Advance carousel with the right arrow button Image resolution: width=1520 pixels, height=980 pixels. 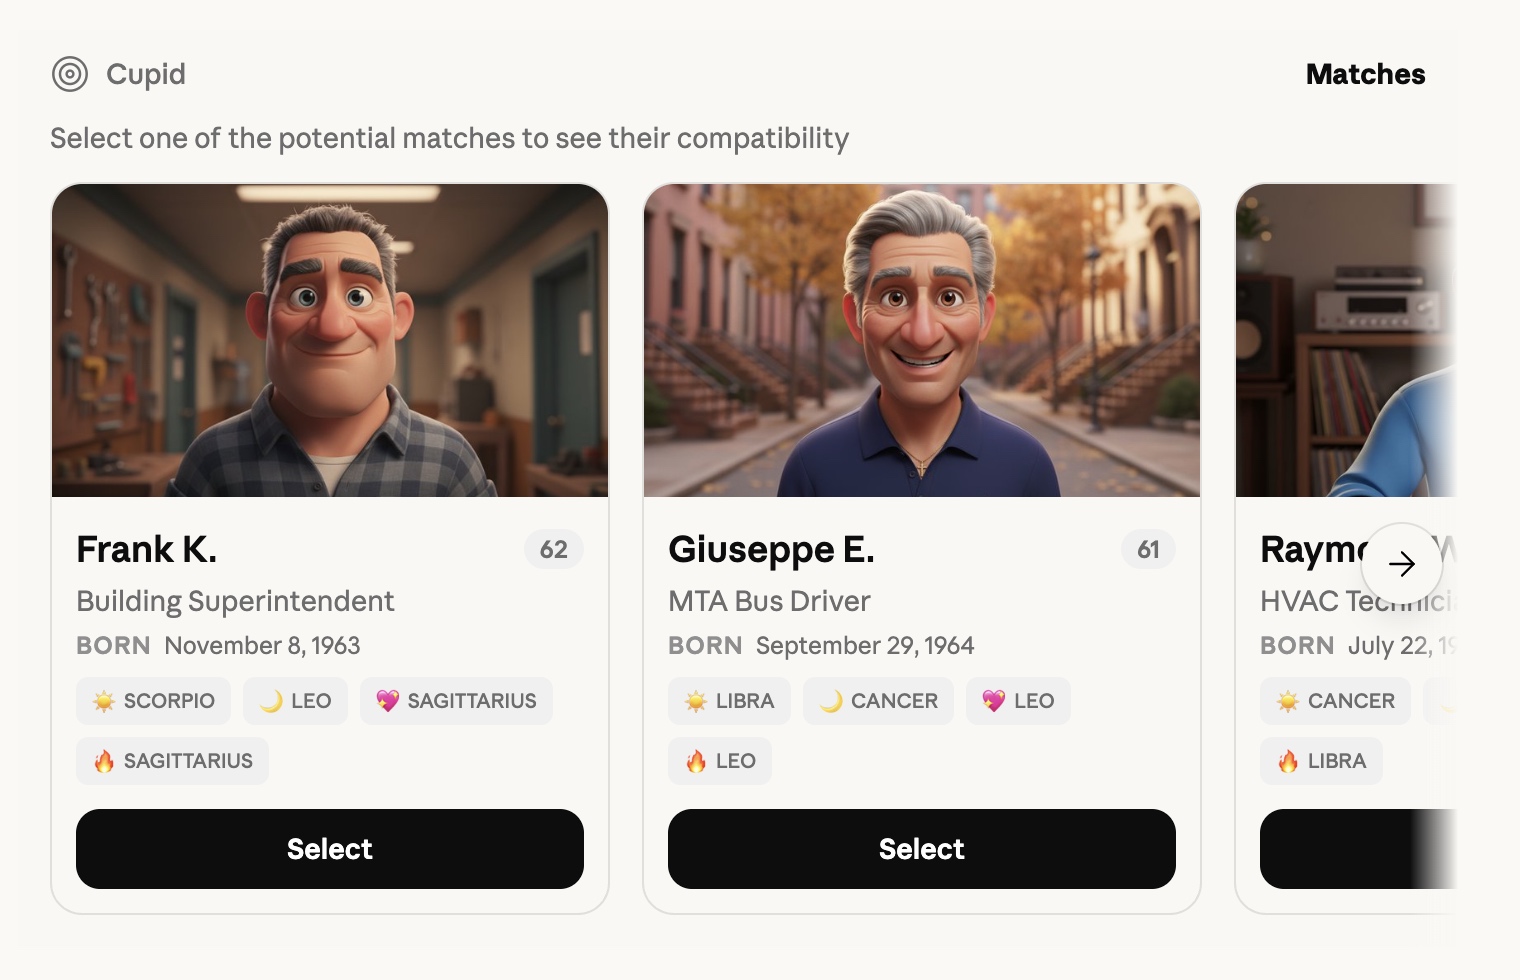(x=1402, y=564)
